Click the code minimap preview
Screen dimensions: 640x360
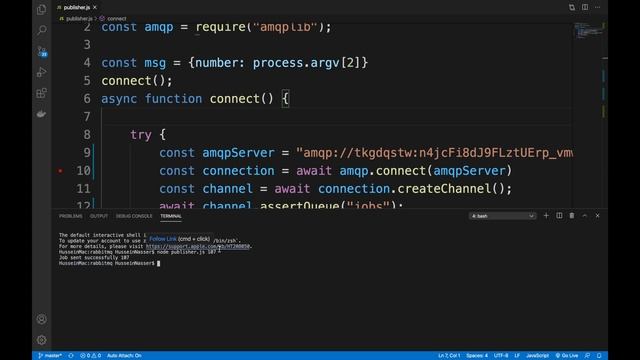[x=587, y=31]
